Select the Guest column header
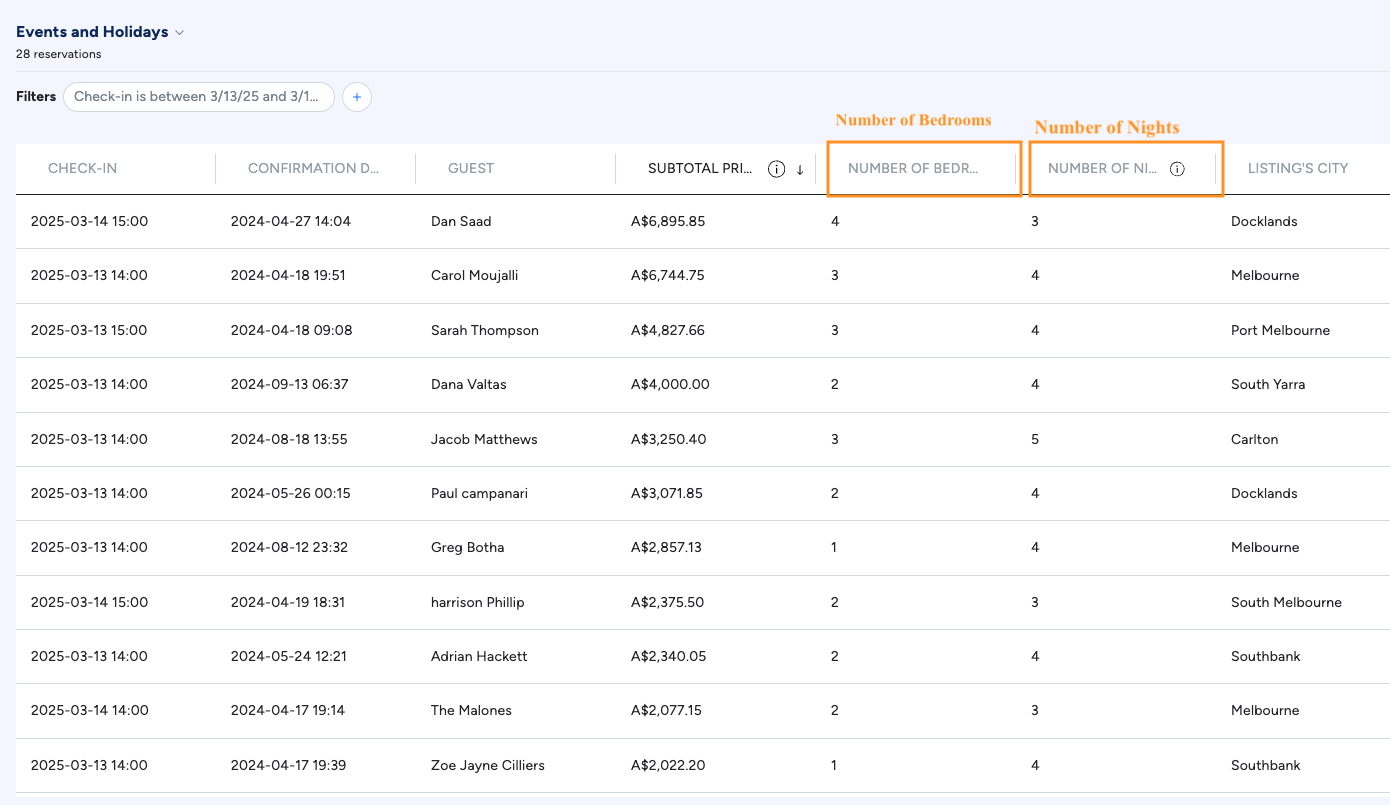This screenshot has height=805, width=1390. click(x=471, y=168)
